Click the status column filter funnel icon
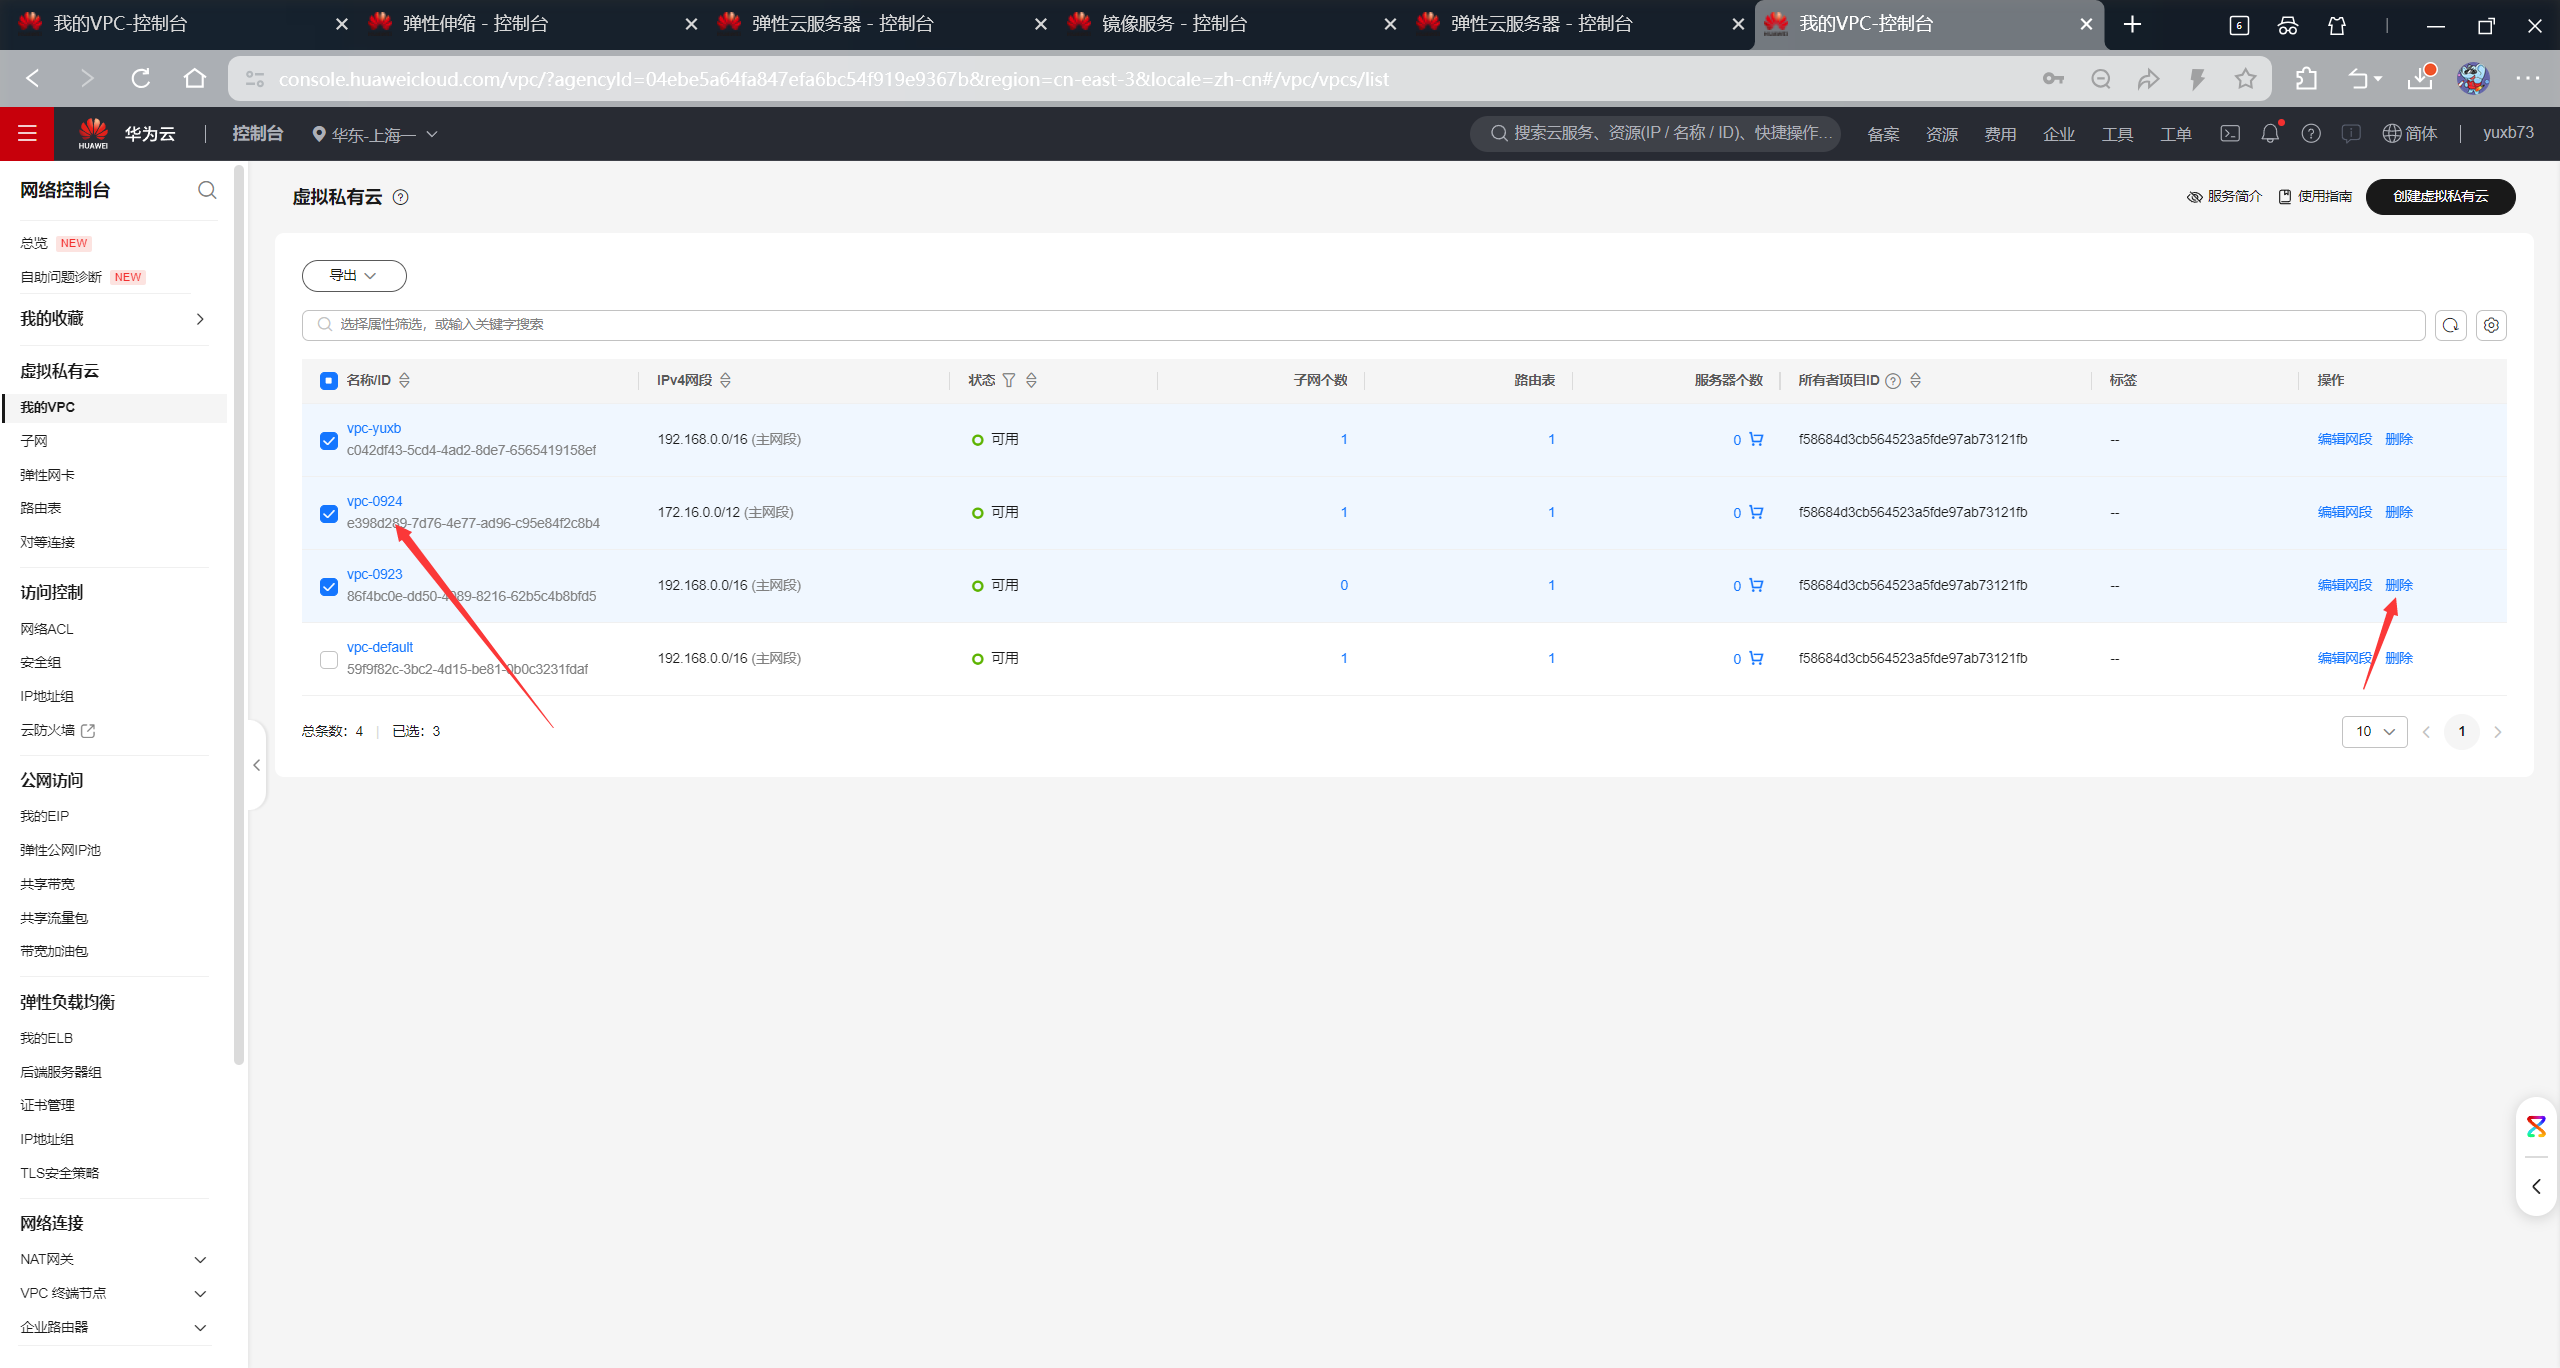2560x1368 pixels. point(1009,380)
